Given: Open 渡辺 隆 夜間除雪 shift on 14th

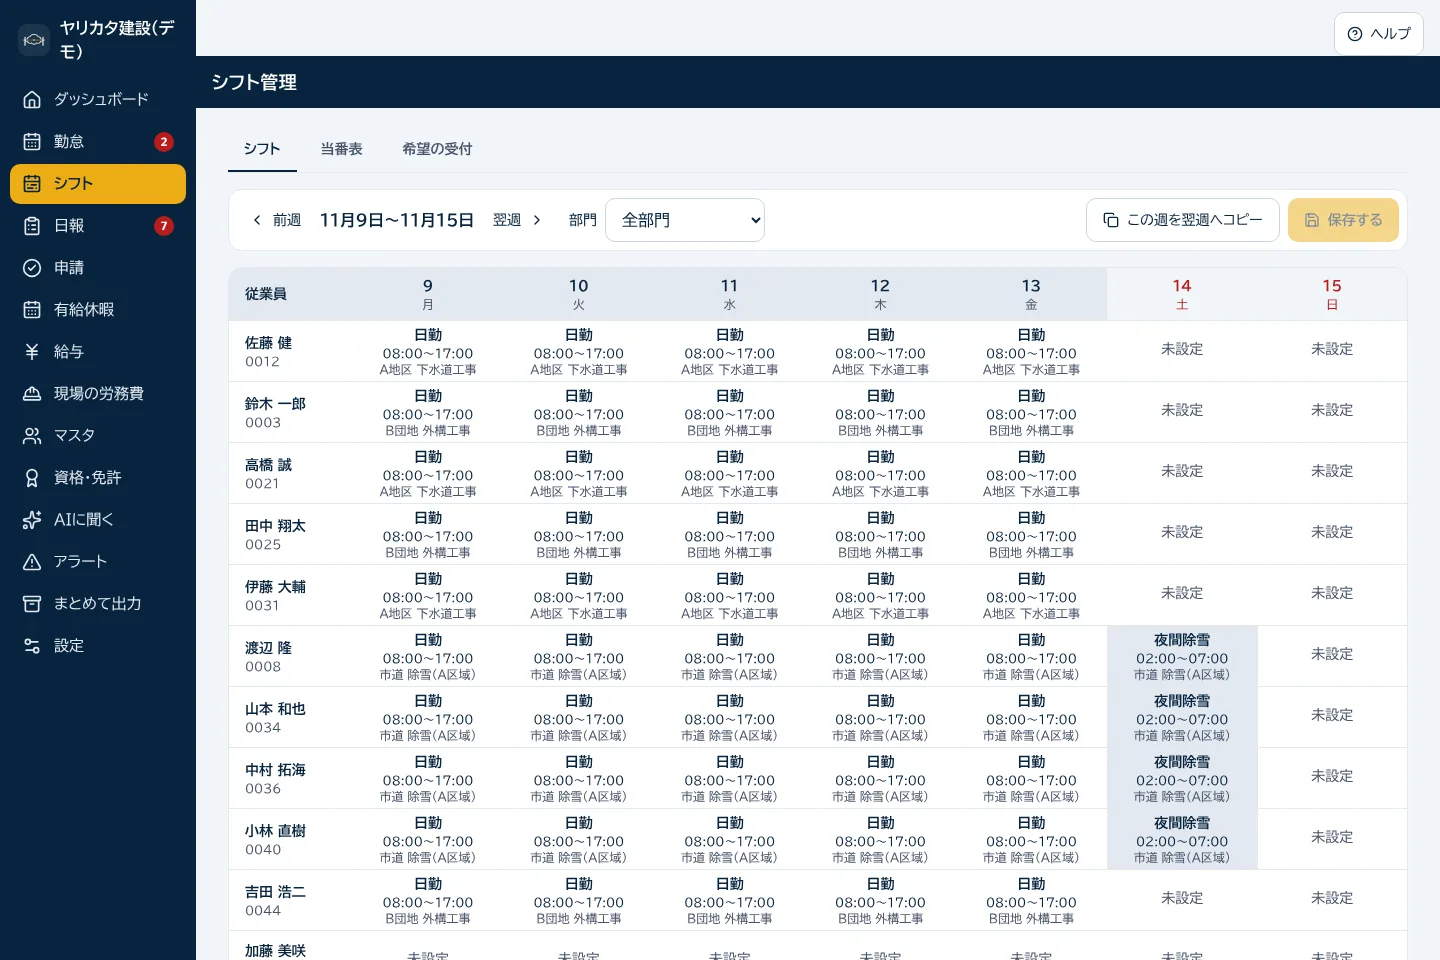Looking at the screenshot, I should (1182, 656).
